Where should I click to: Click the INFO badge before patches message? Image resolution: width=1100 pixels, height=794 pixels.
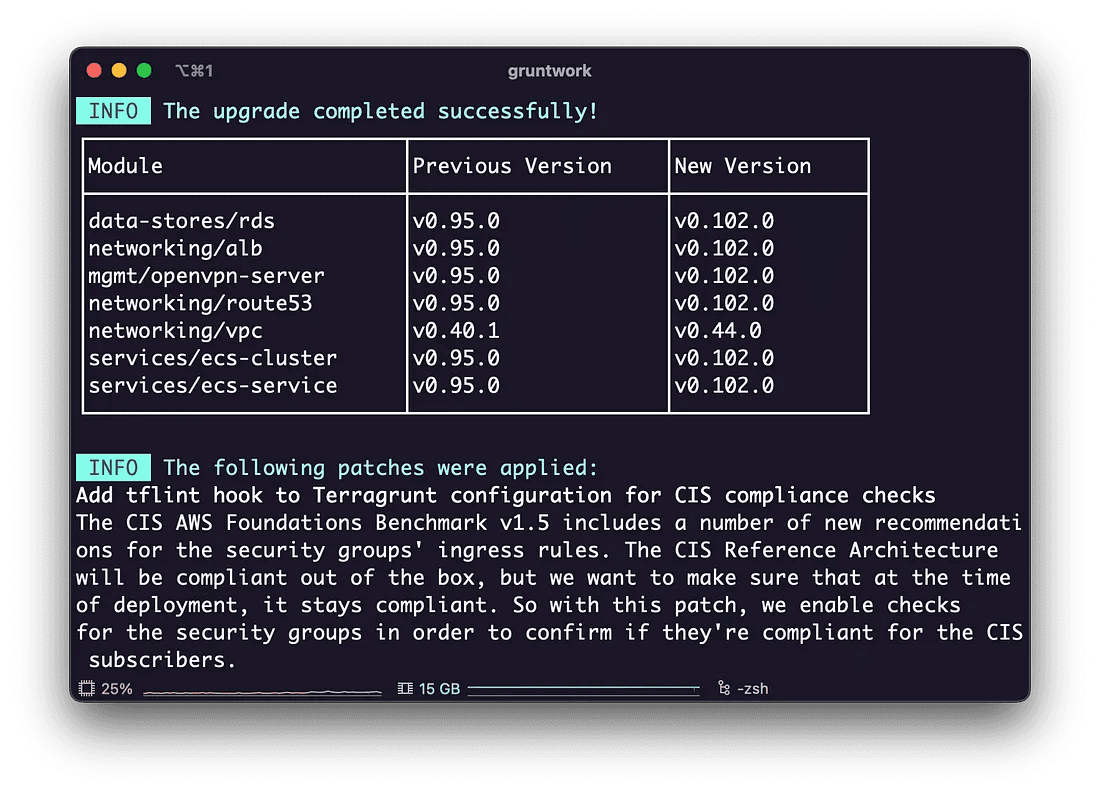[113, 468]
